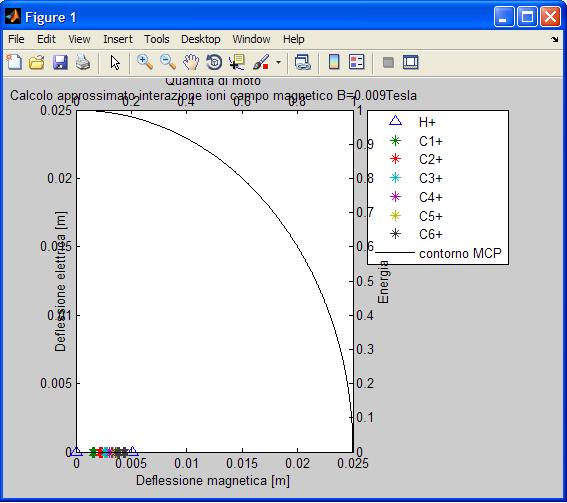Open a file with the folder icon
The height and width of the screenshot is (503, 567).
point(37,62)
